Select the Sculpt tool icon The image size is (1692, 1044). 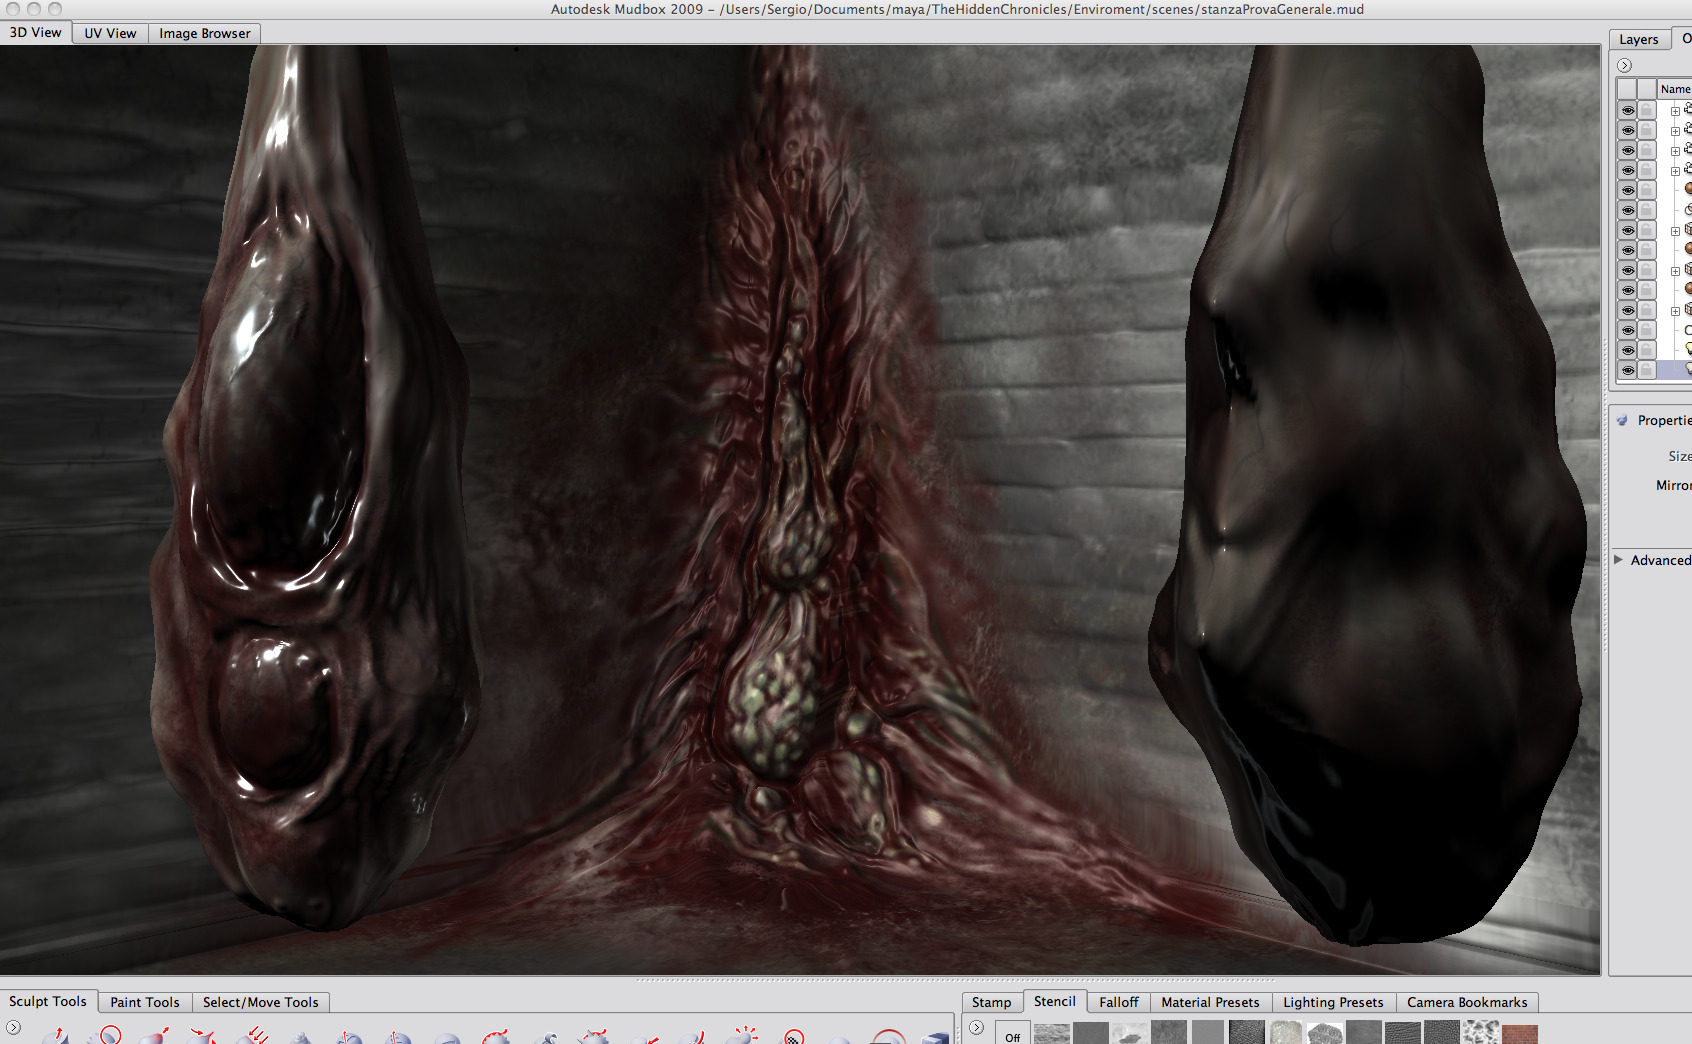(56, 1037)
